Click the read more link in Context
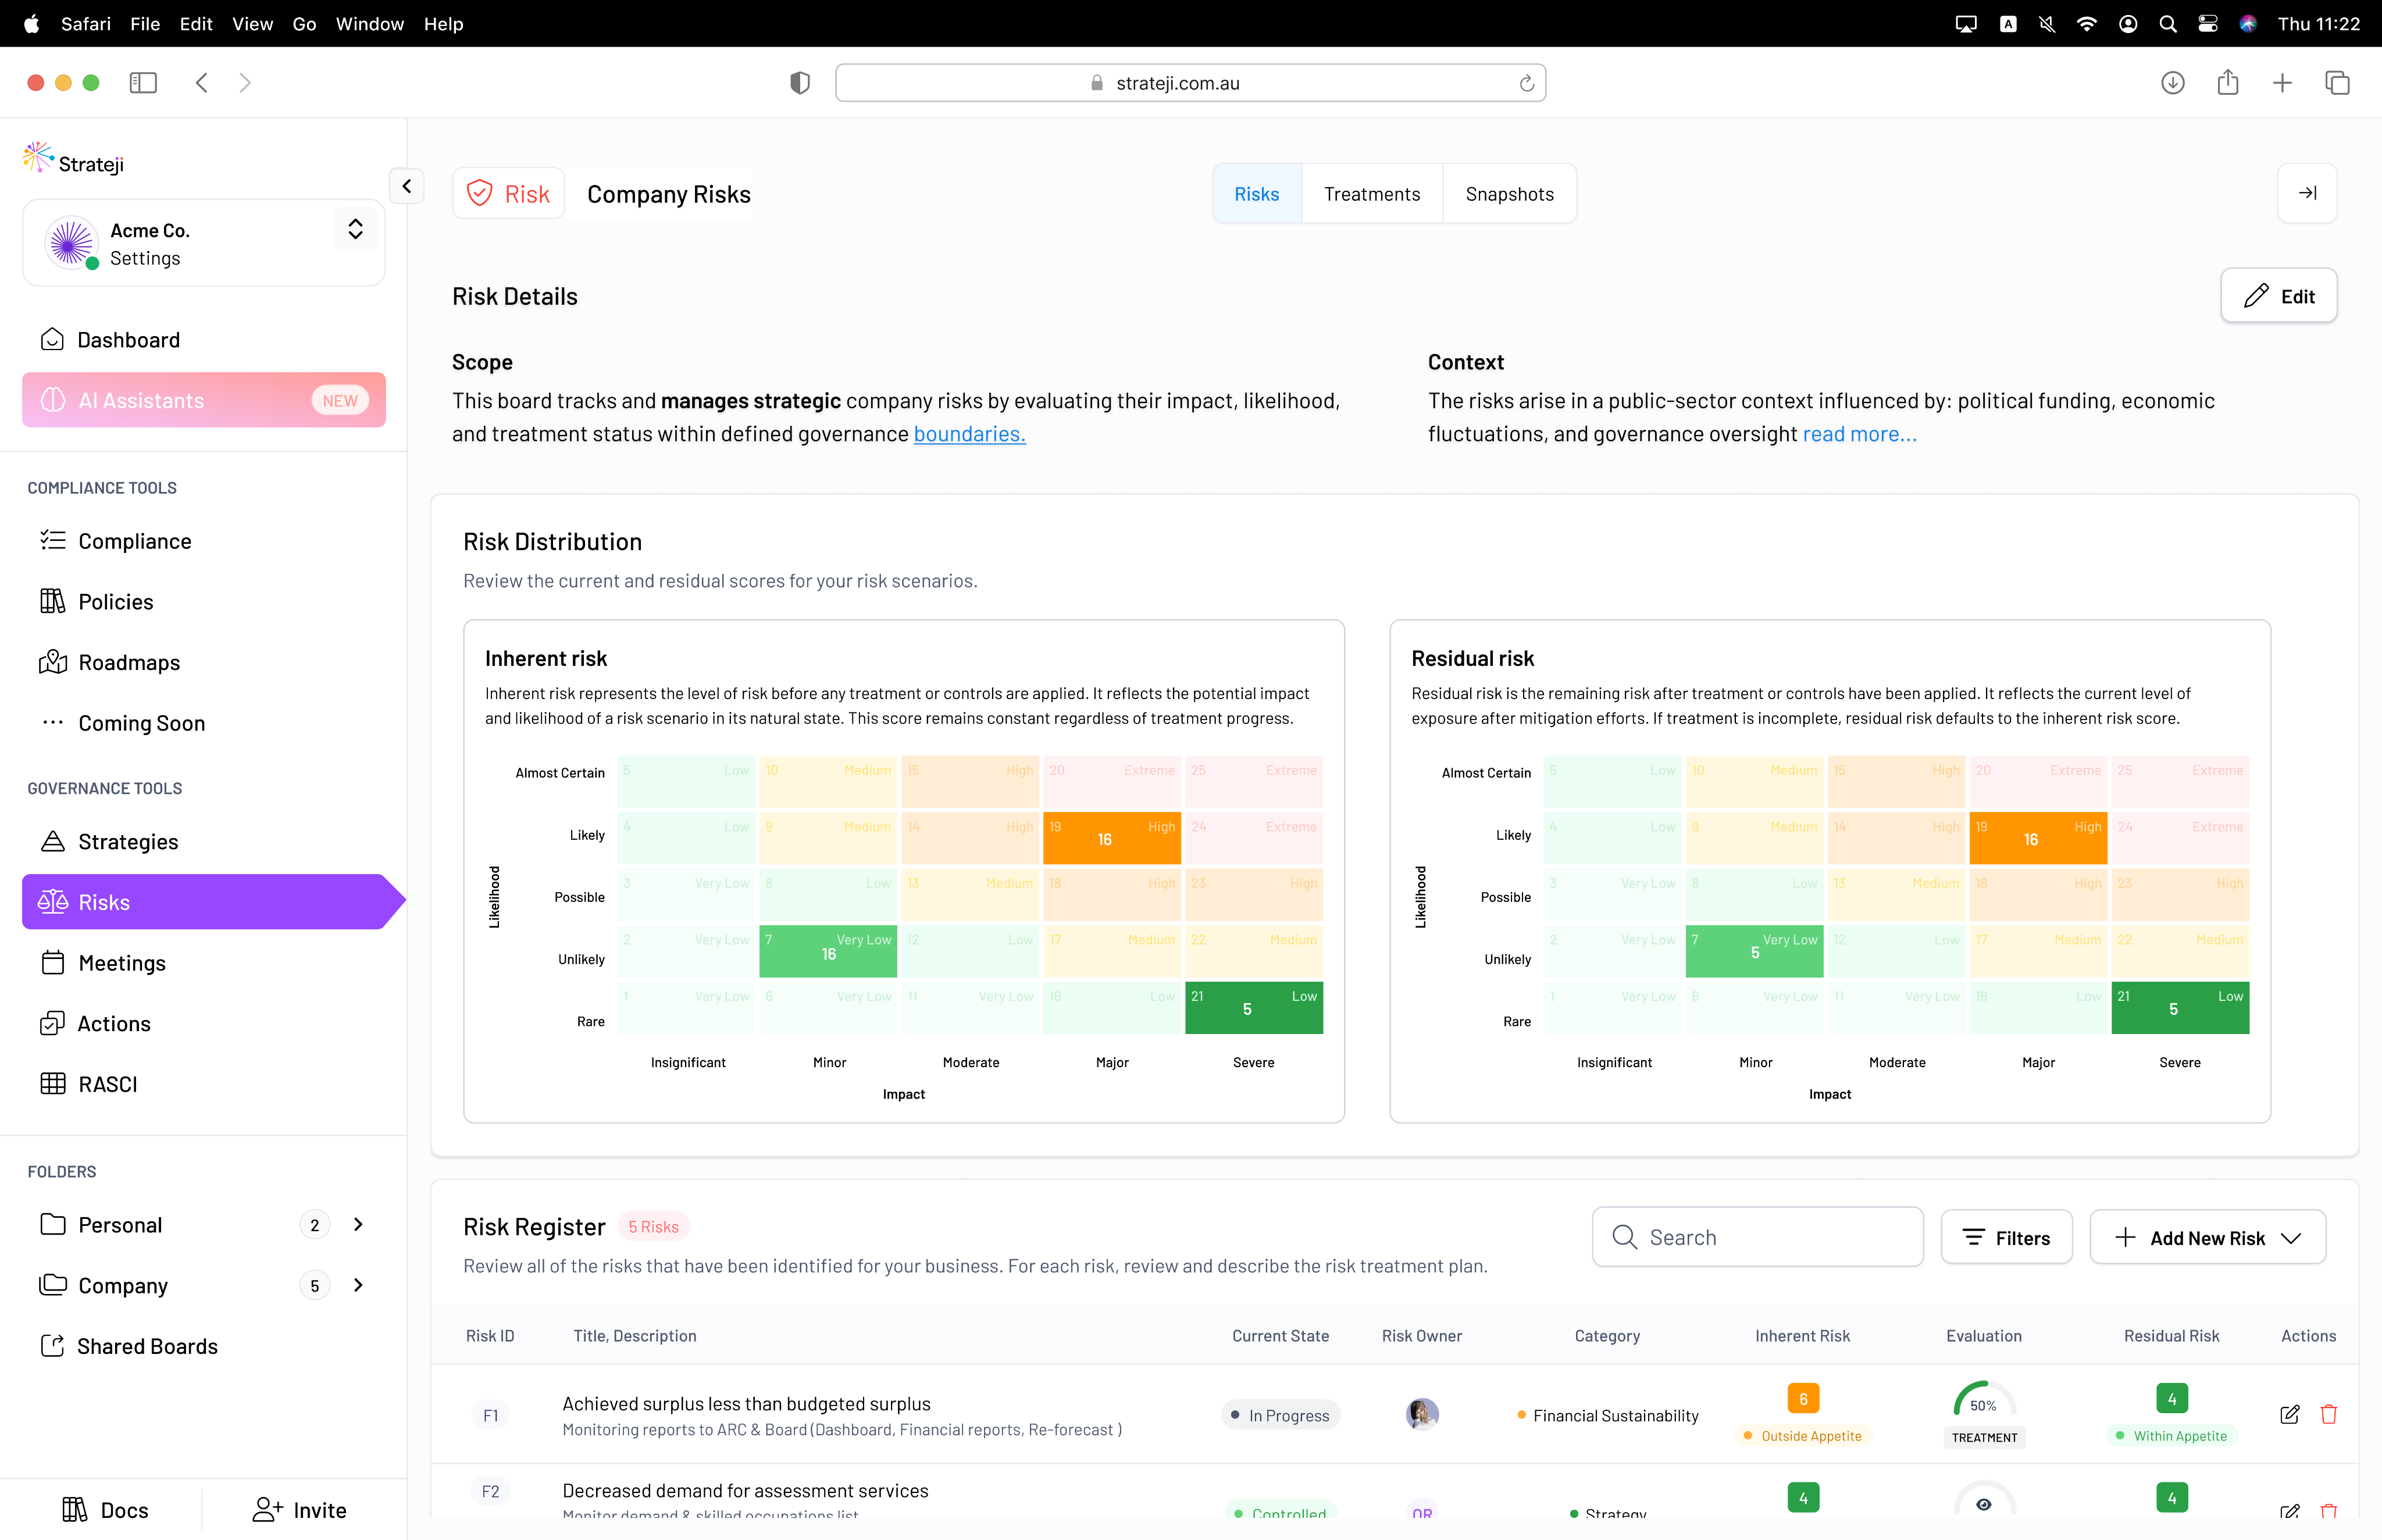The height and width of the screenshot is (1540, 2382). tap(1859, 434)
